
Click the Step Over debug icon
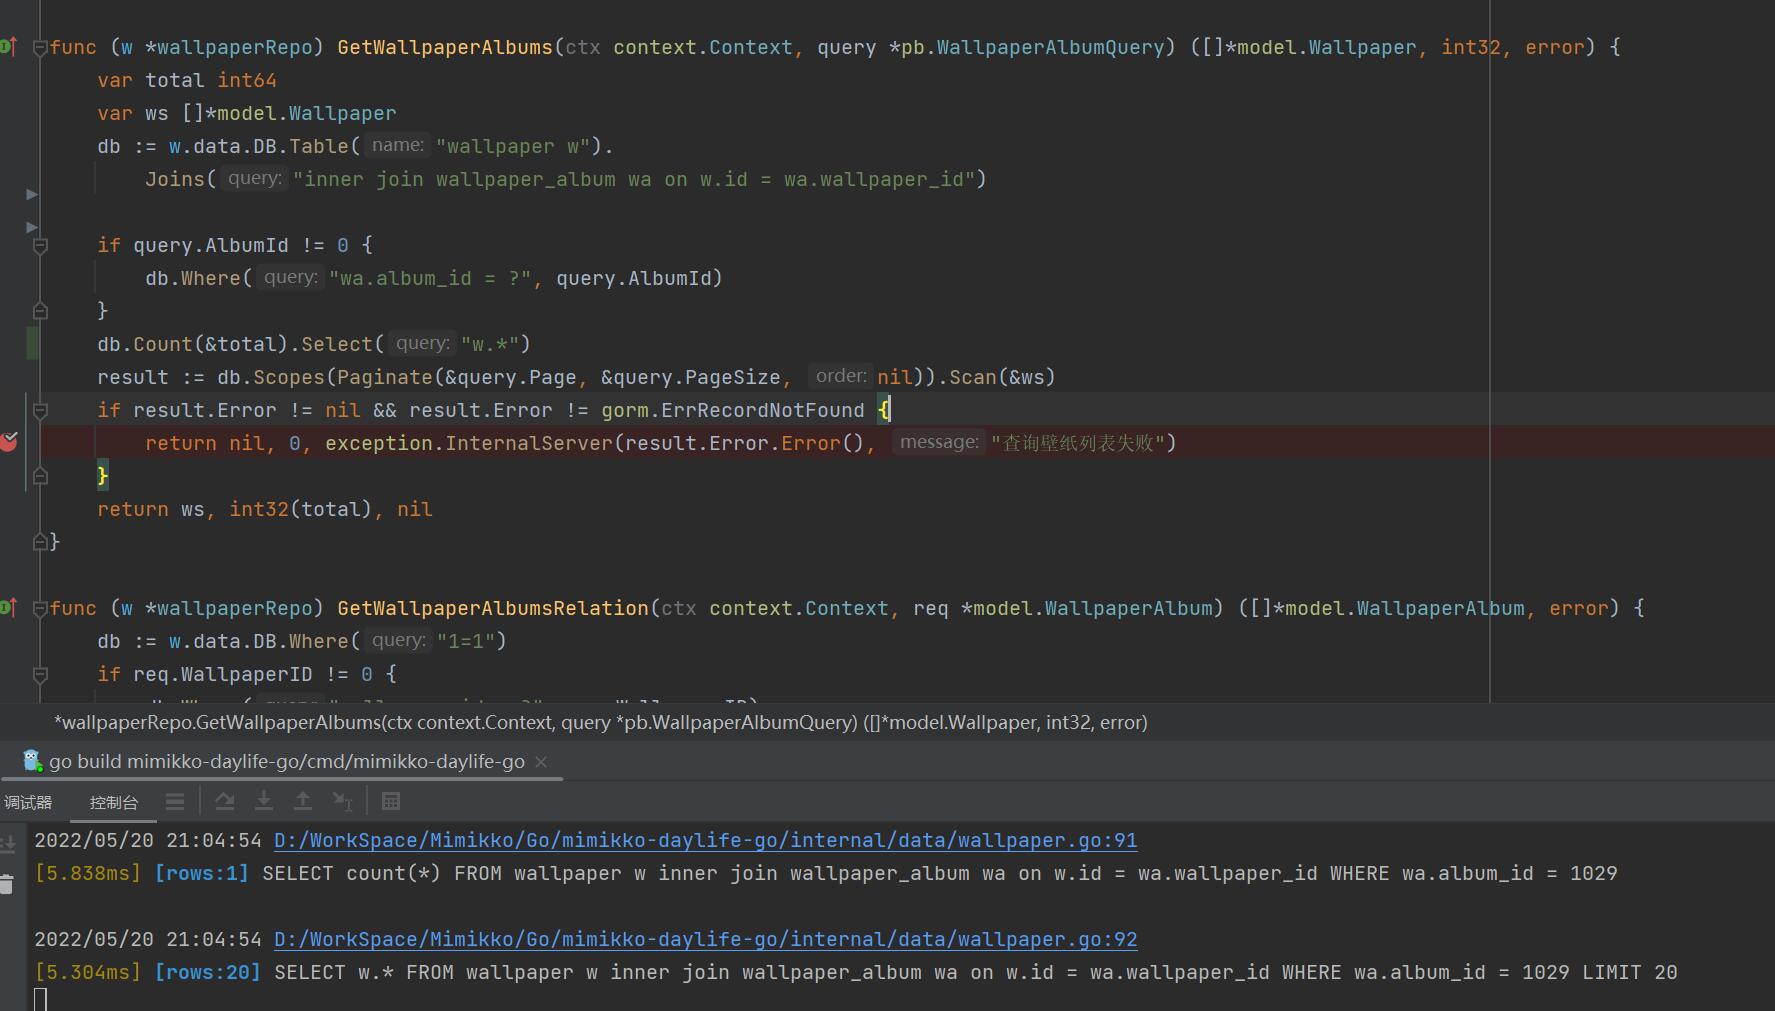(225, 801)
